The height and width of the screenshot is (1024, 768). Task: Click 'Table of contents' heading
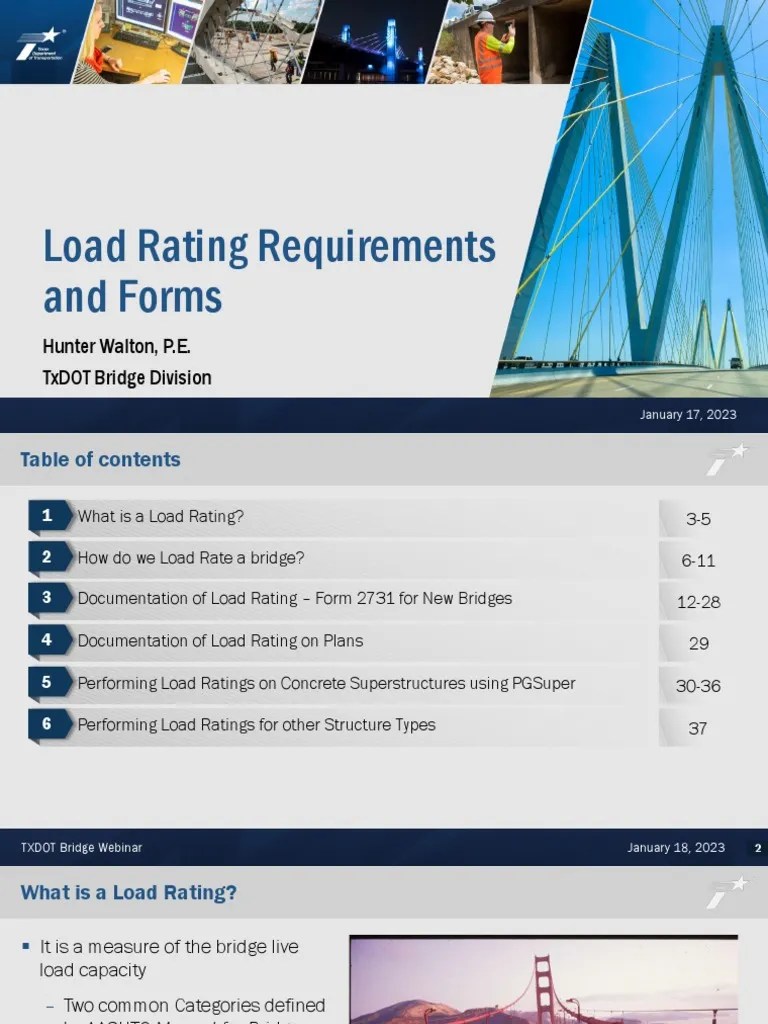tap(100, 460)
